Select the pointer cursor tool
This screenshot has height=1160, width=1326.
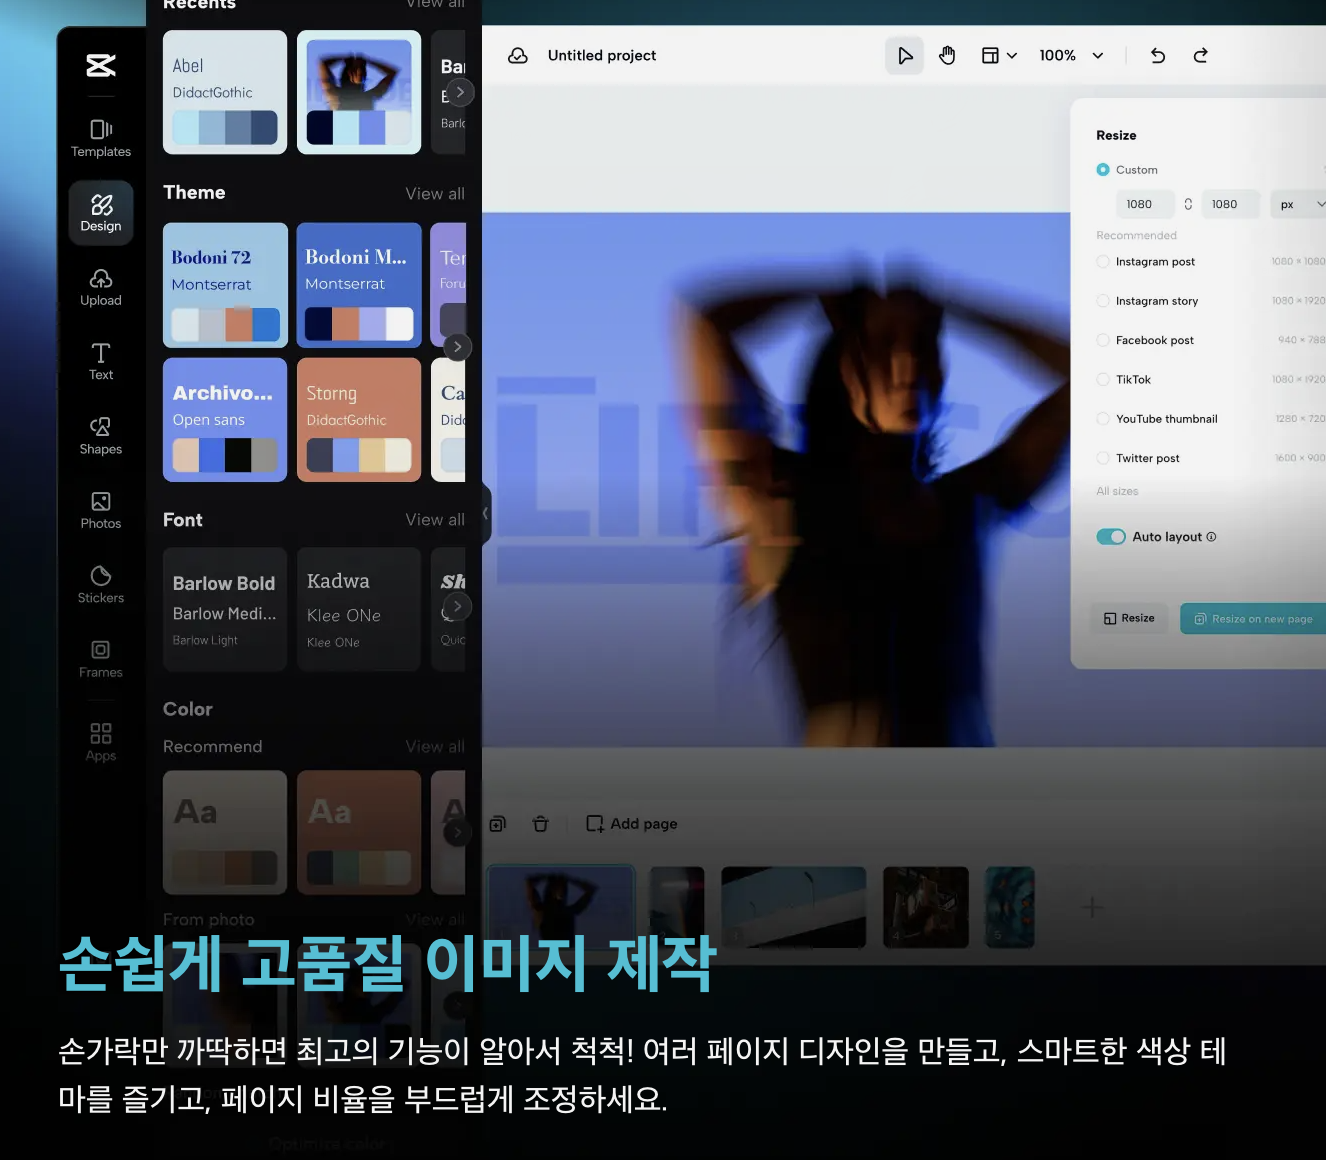click(x=905, y=56)
